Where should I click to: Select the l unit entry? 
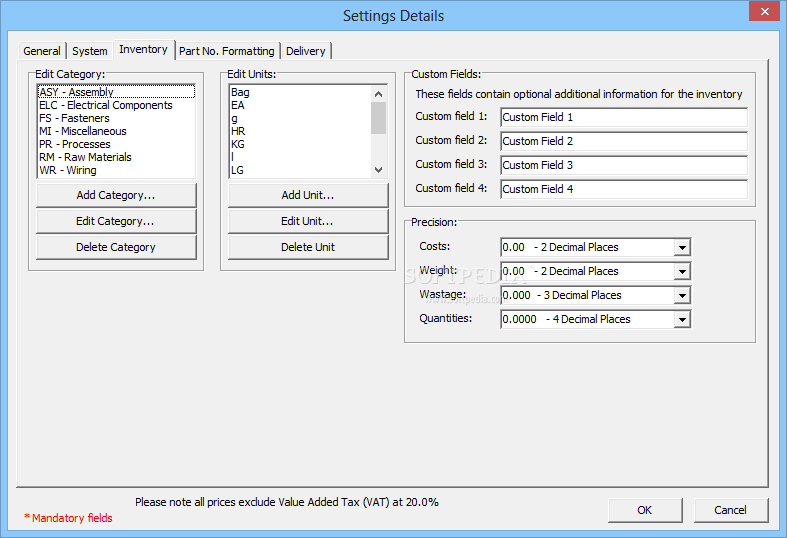tap(300, 157)
